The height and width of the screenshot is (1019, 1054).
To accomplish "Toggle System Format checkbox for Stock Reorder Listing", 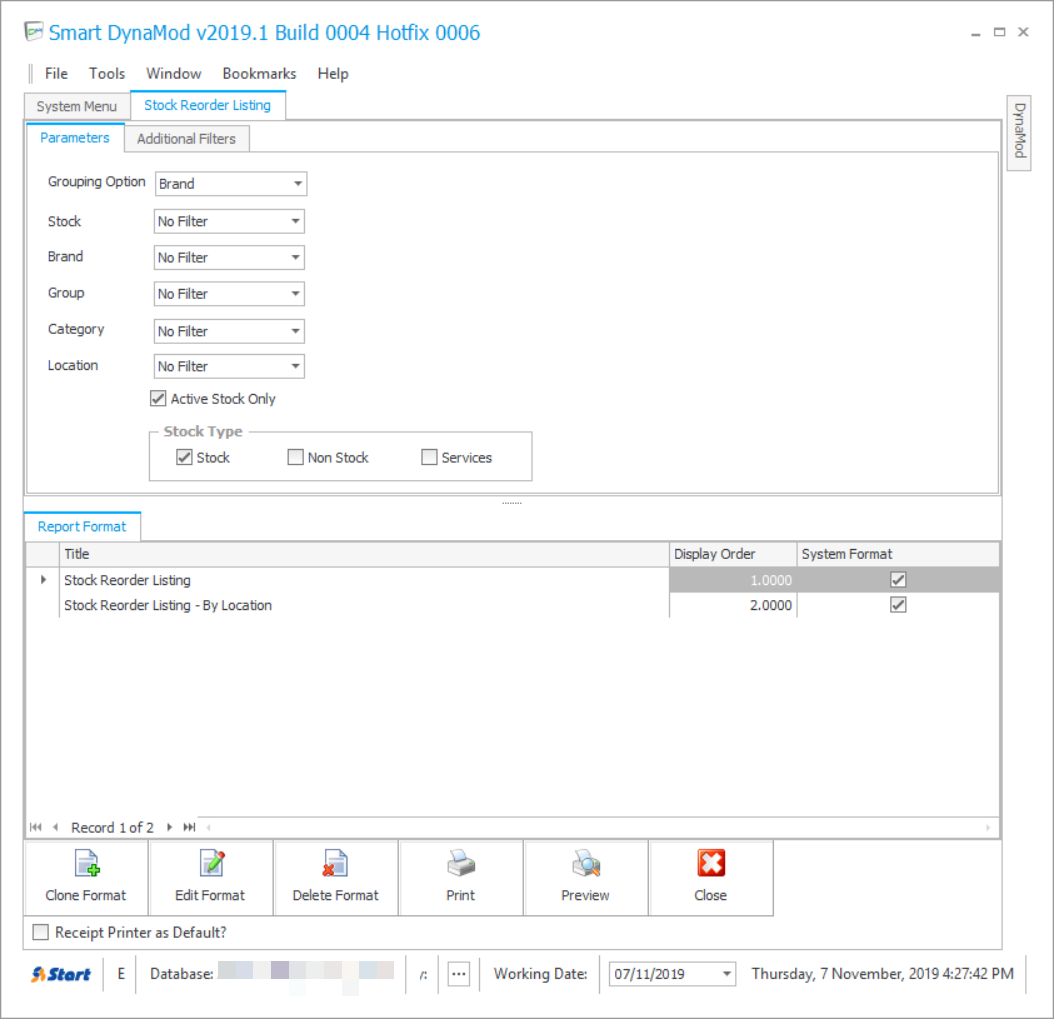I will click(x=898, y=579).
